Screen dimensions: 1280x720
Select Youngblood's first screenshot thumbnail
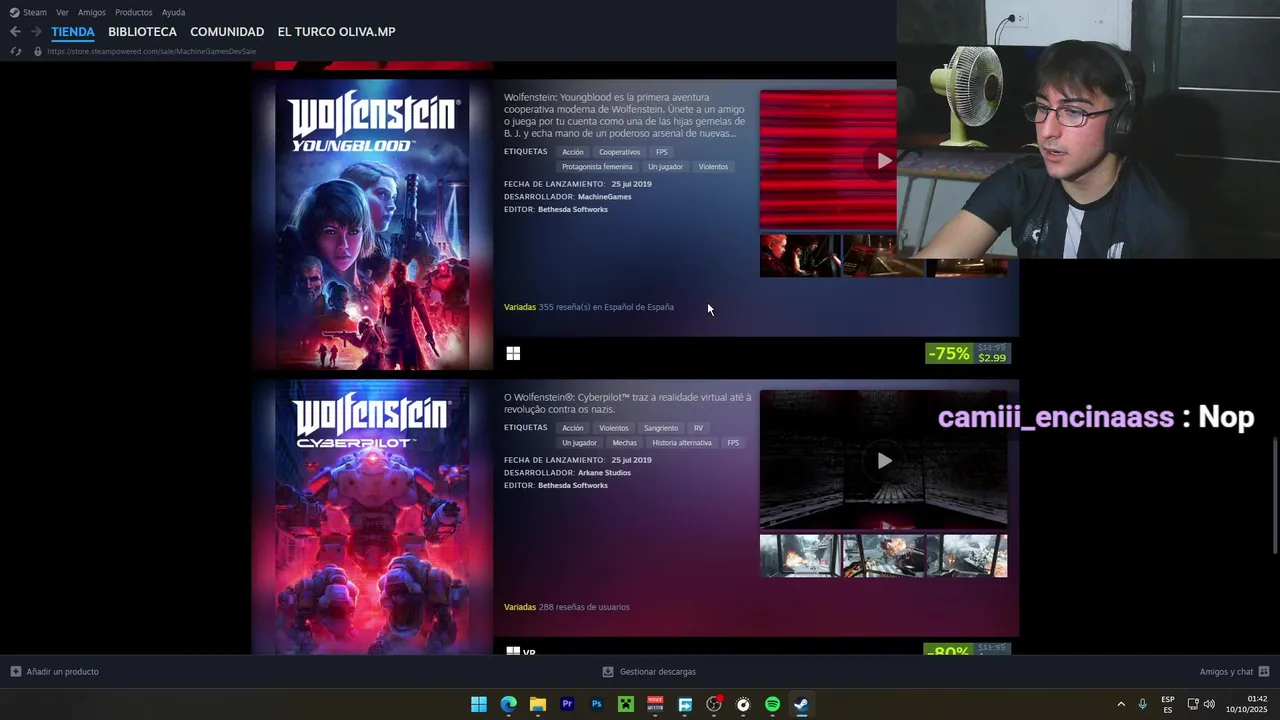800,255
